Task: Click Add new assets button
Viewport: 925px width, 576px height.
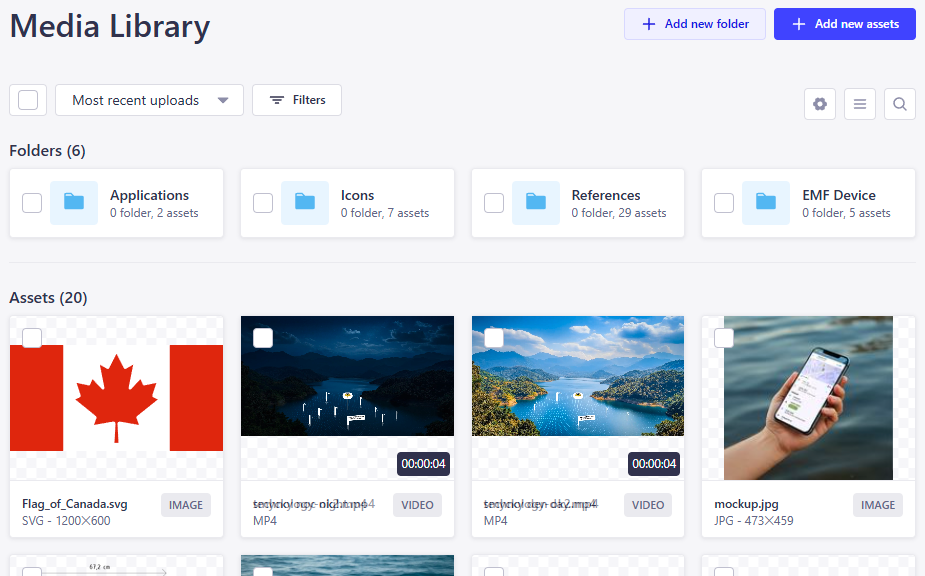Action: 844,24
